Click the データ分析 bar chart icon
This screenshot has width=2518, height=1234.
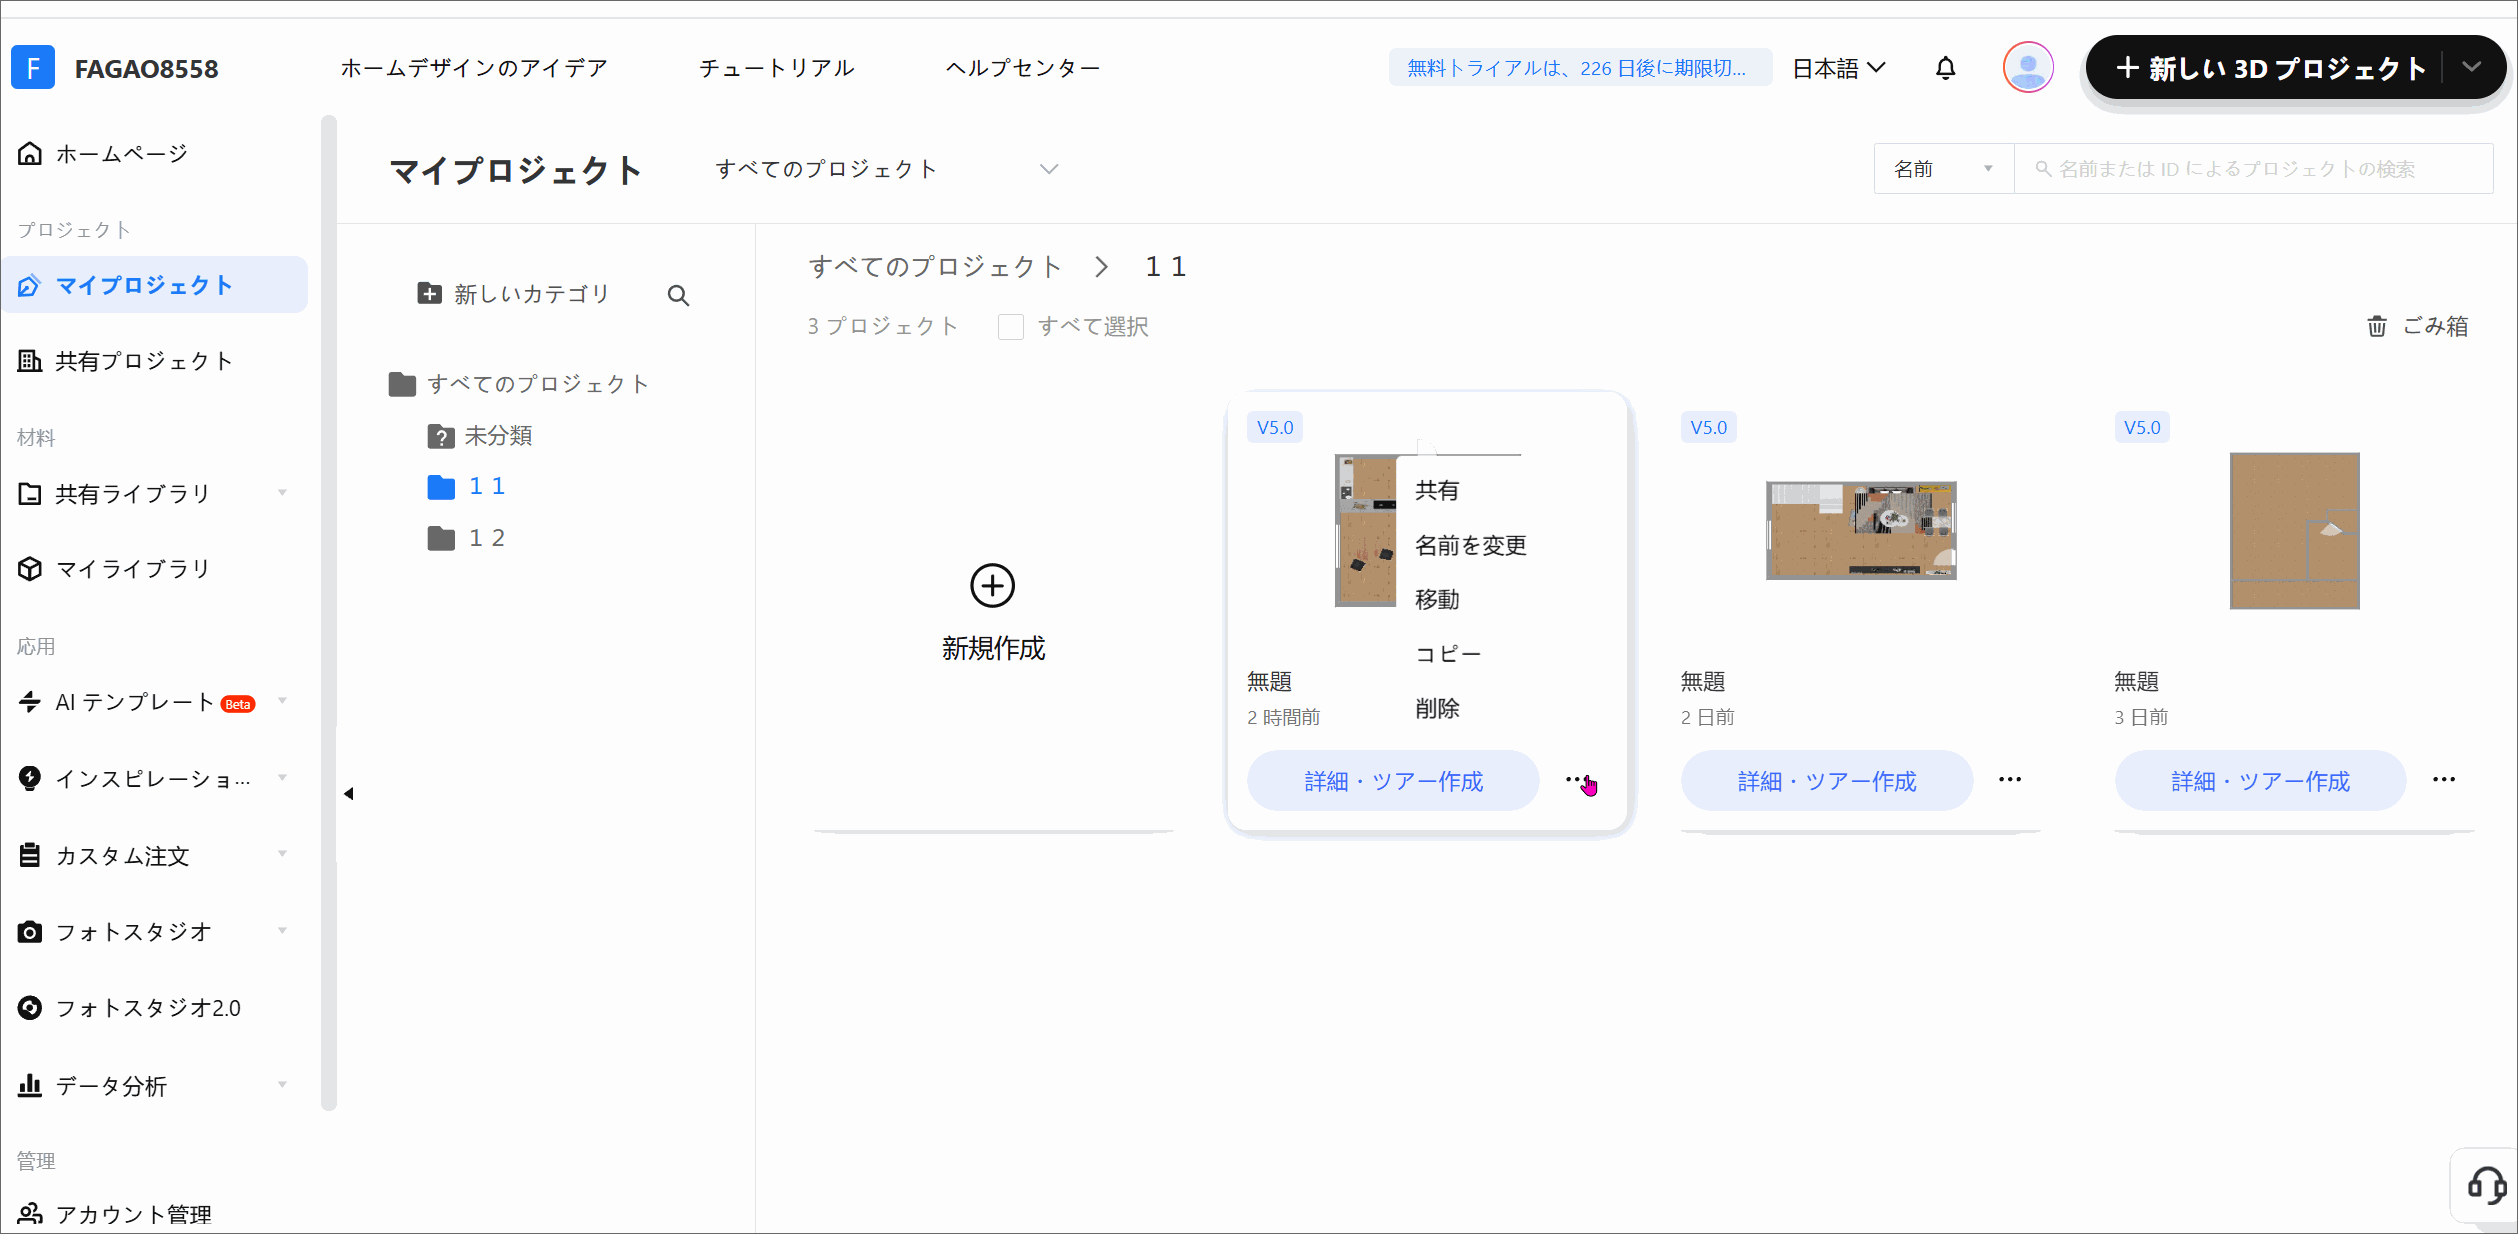[x=30, y=1085]
